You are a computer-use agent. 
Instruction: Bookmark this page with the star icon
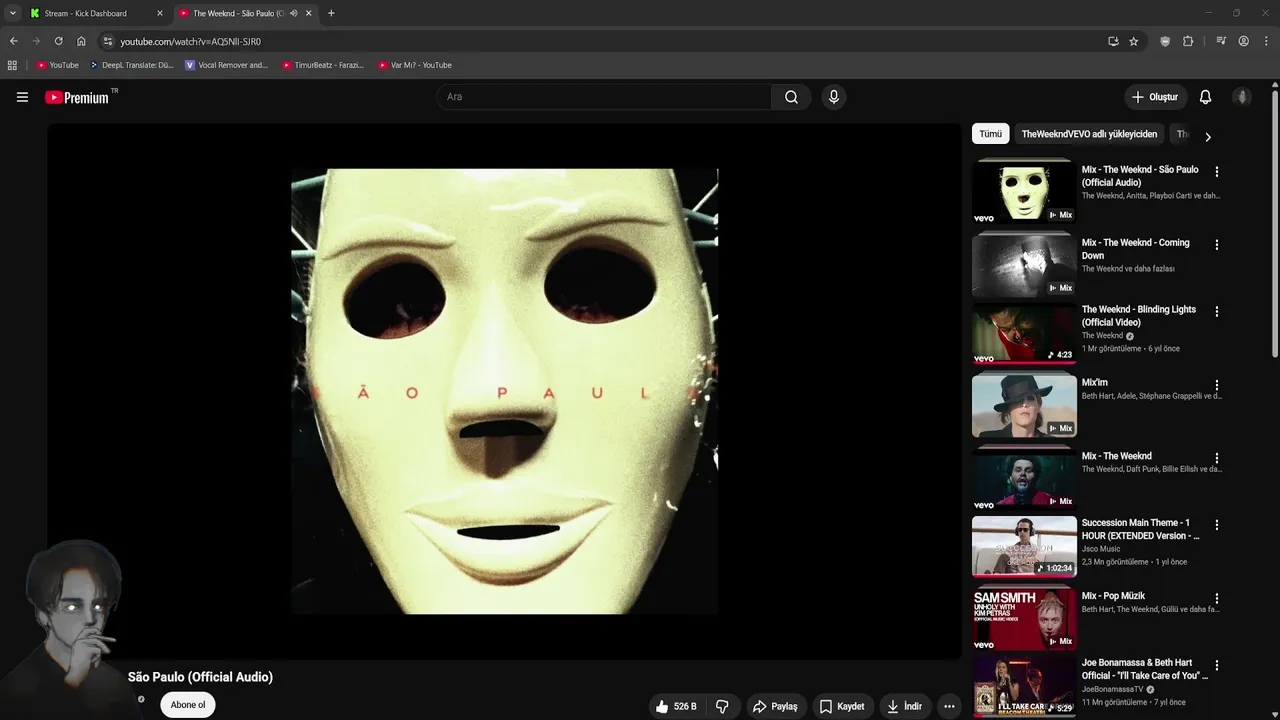(1133, 41)
